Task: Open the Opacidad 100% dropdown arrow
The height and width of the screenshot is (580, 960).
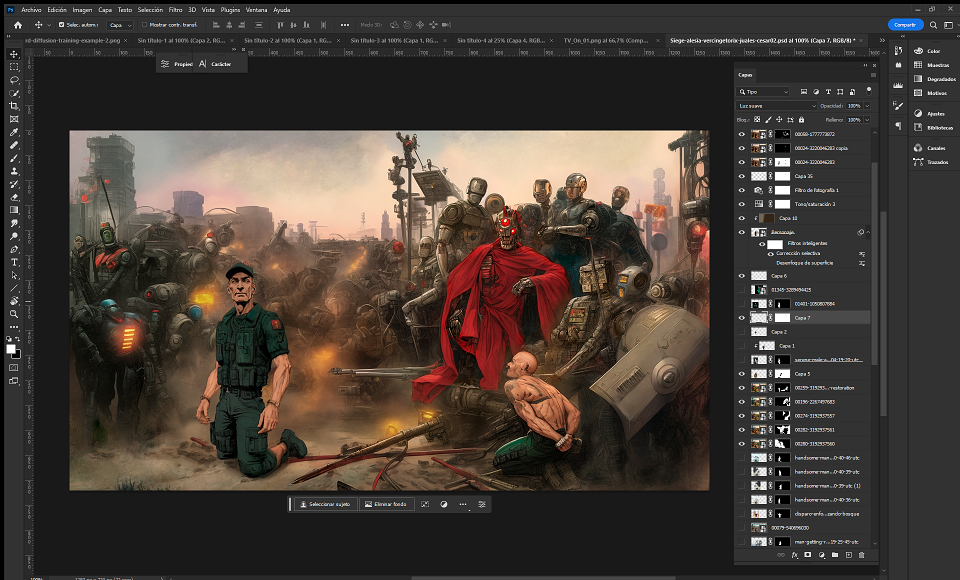Action: (867, 106)
